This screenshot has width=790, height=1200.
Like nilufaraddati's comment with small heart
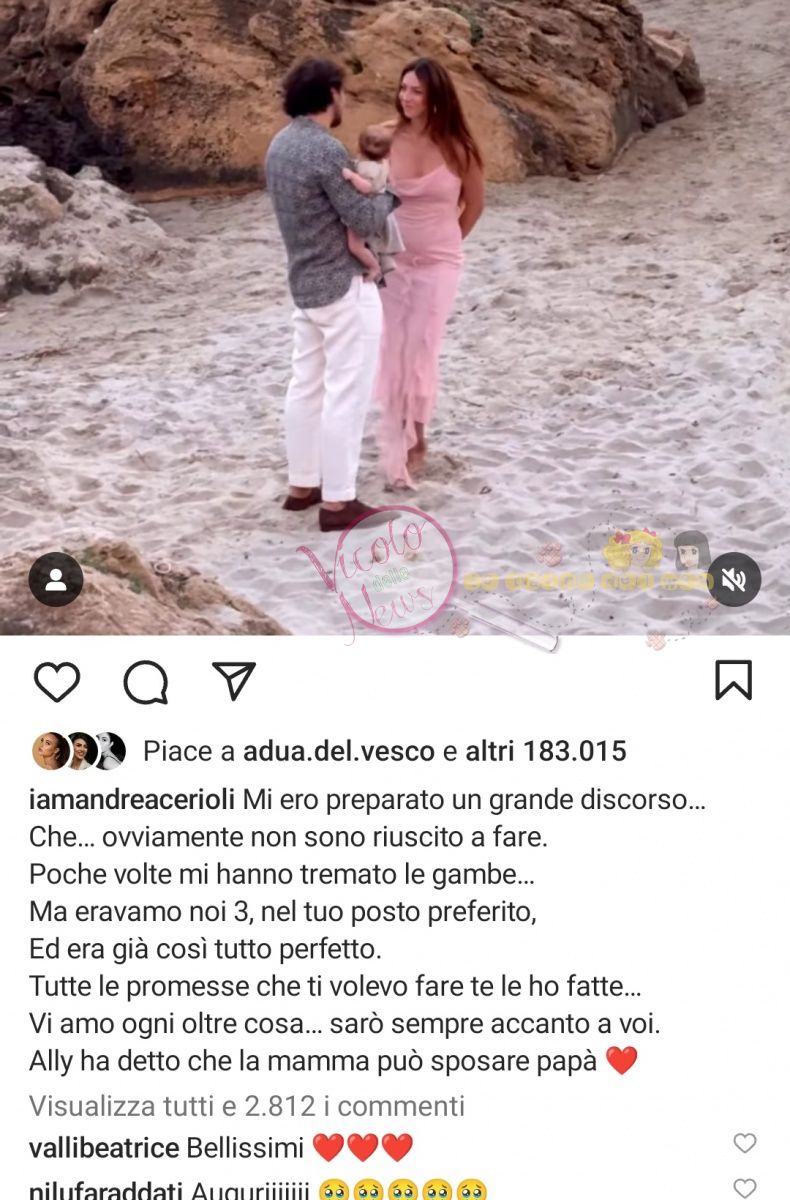coord(745,1188)
